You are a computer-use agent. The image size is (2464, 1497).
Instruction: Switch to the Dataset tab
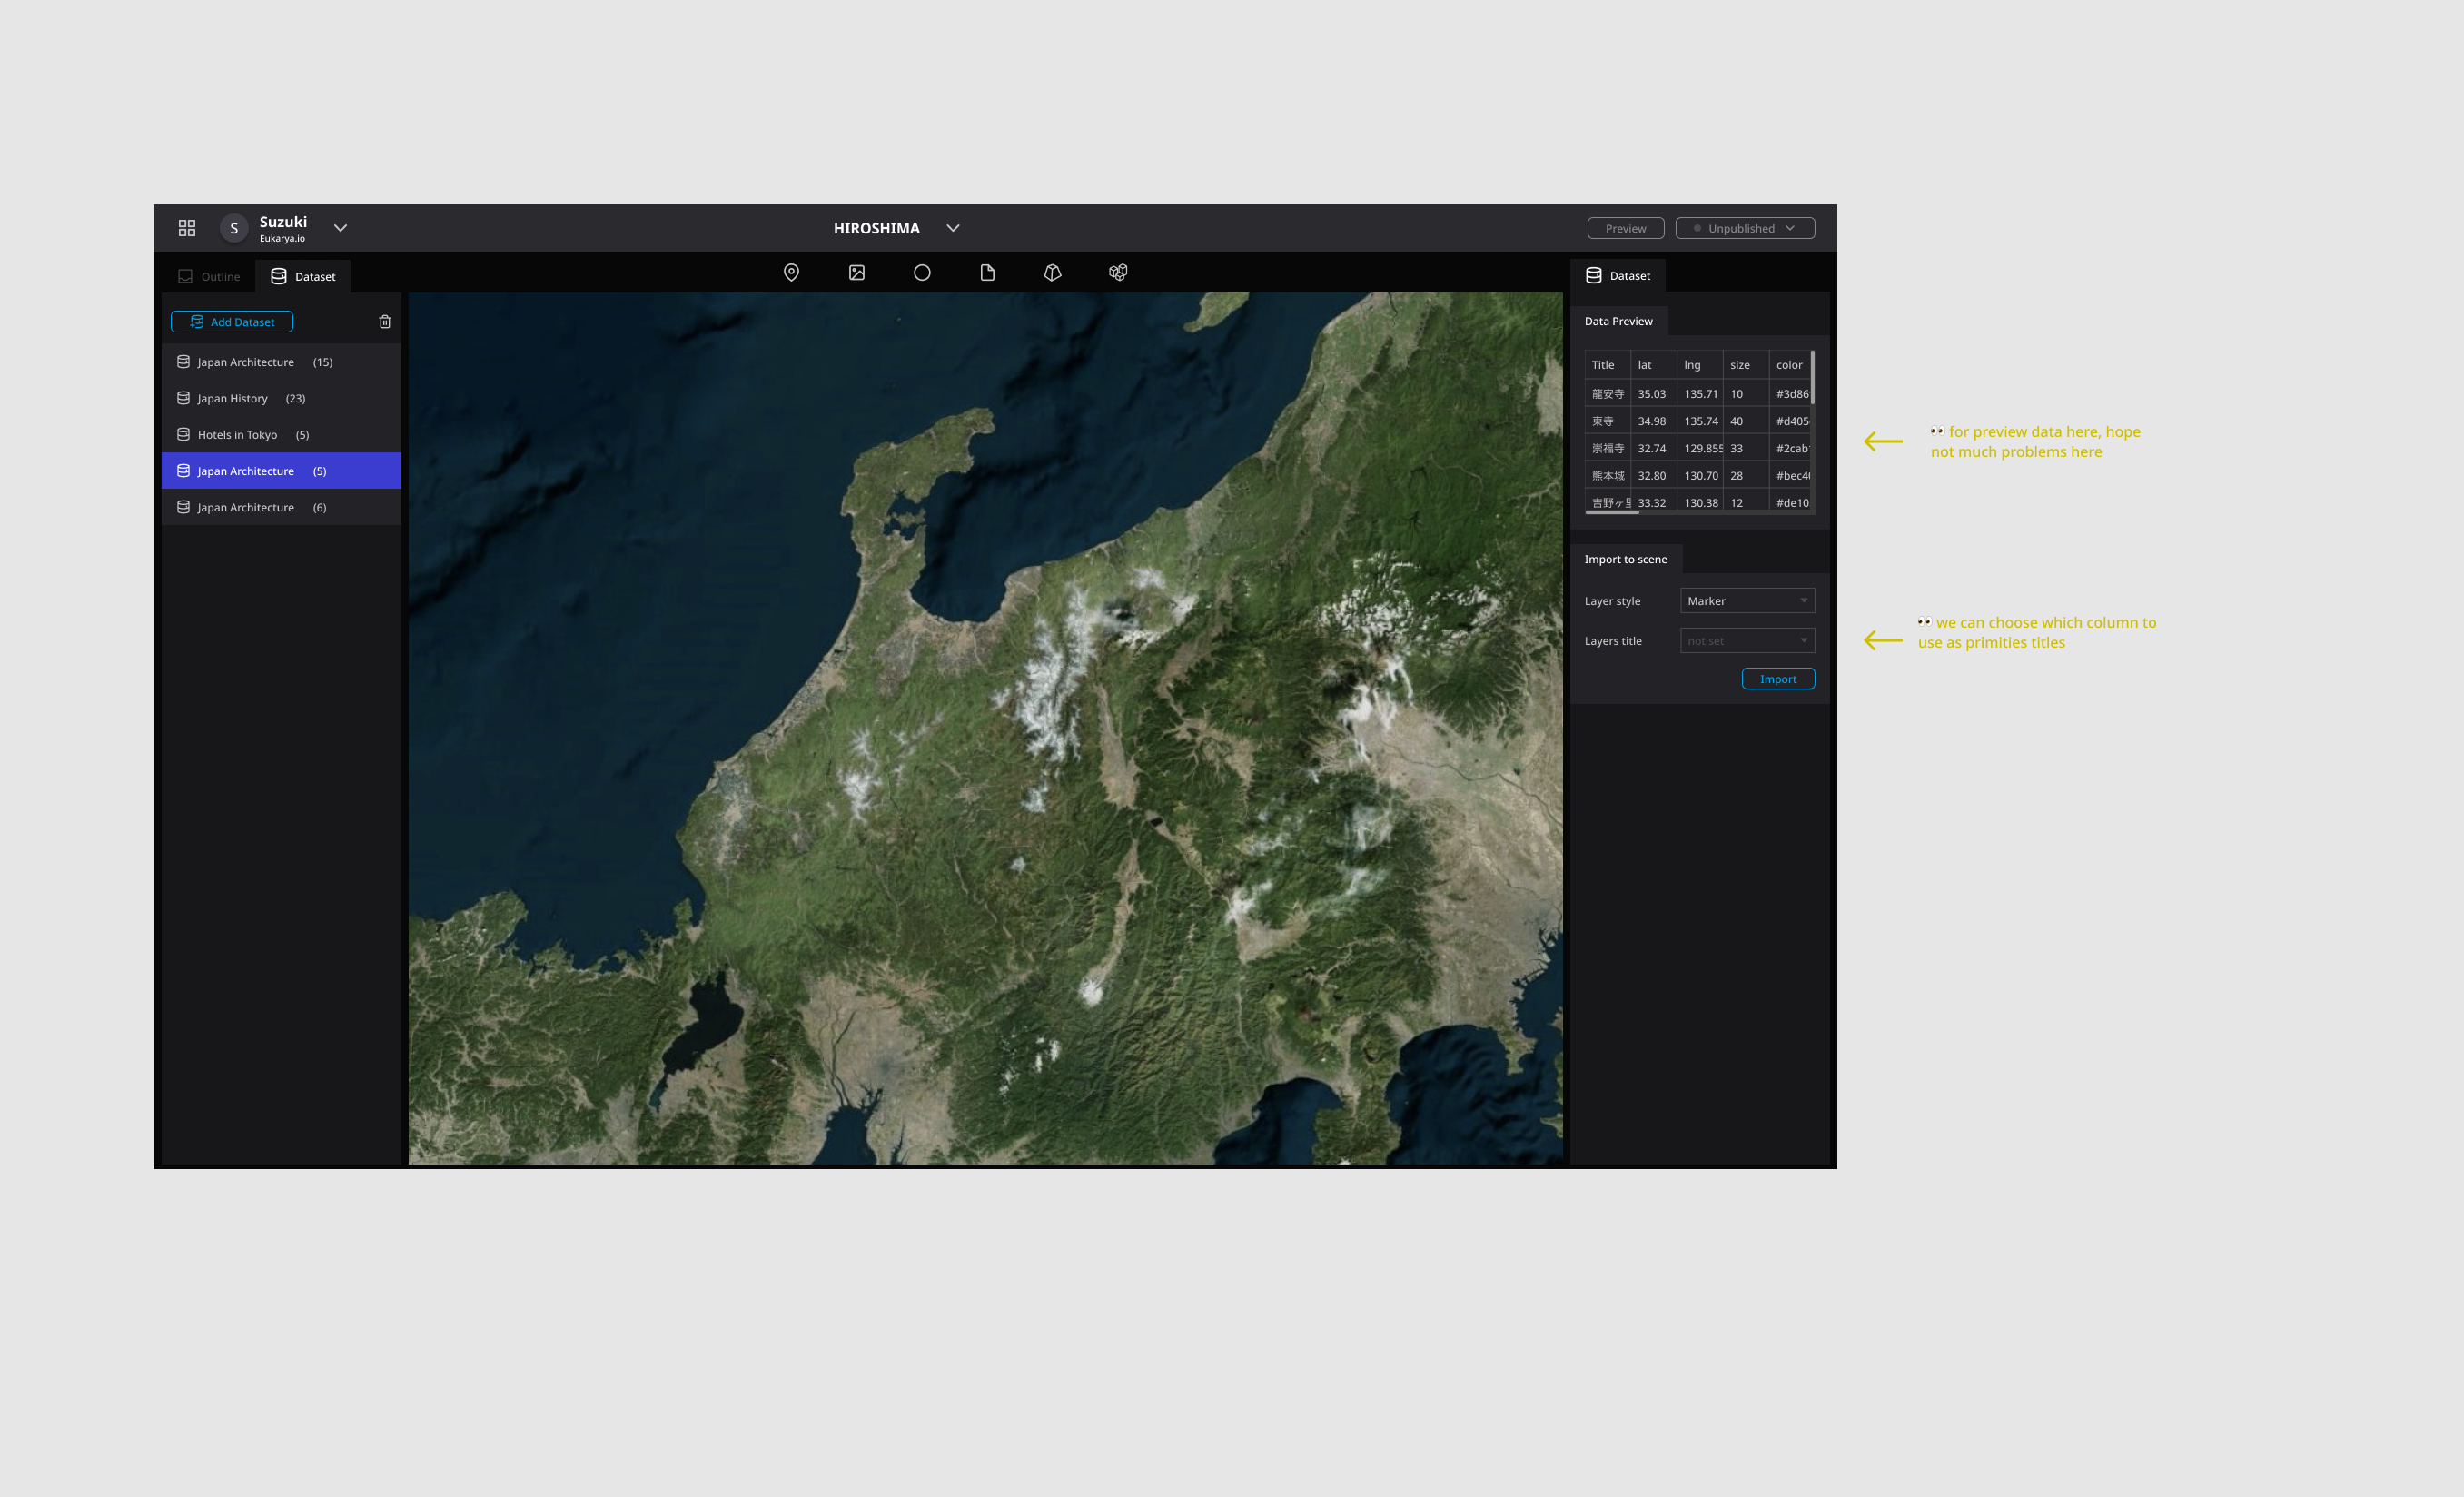[x=303, y=276]
